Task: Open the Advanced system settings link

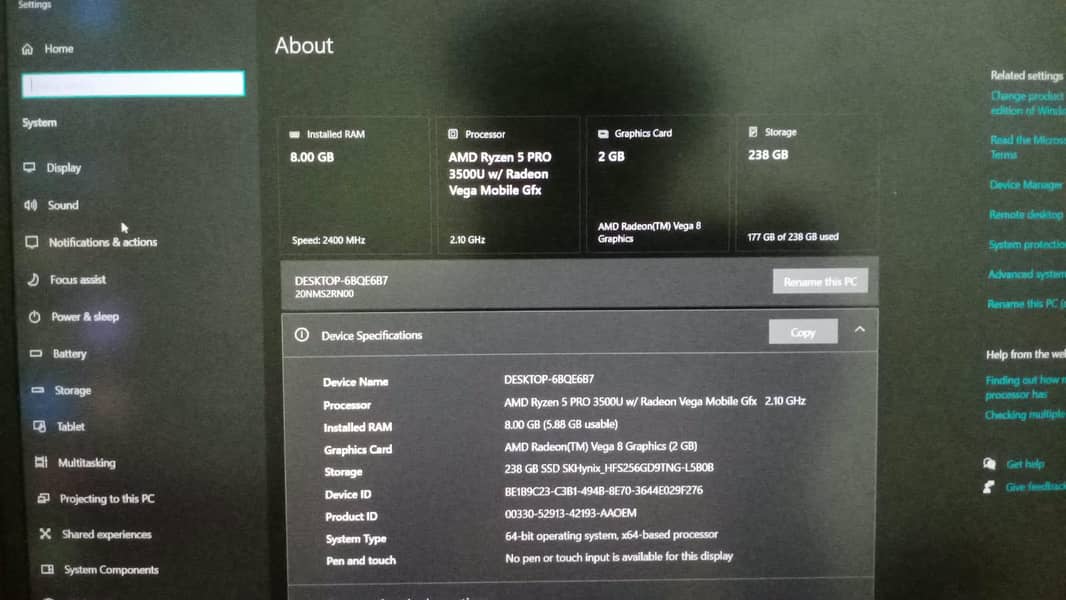Action: pyautogui.click(x=1027, y=275)
